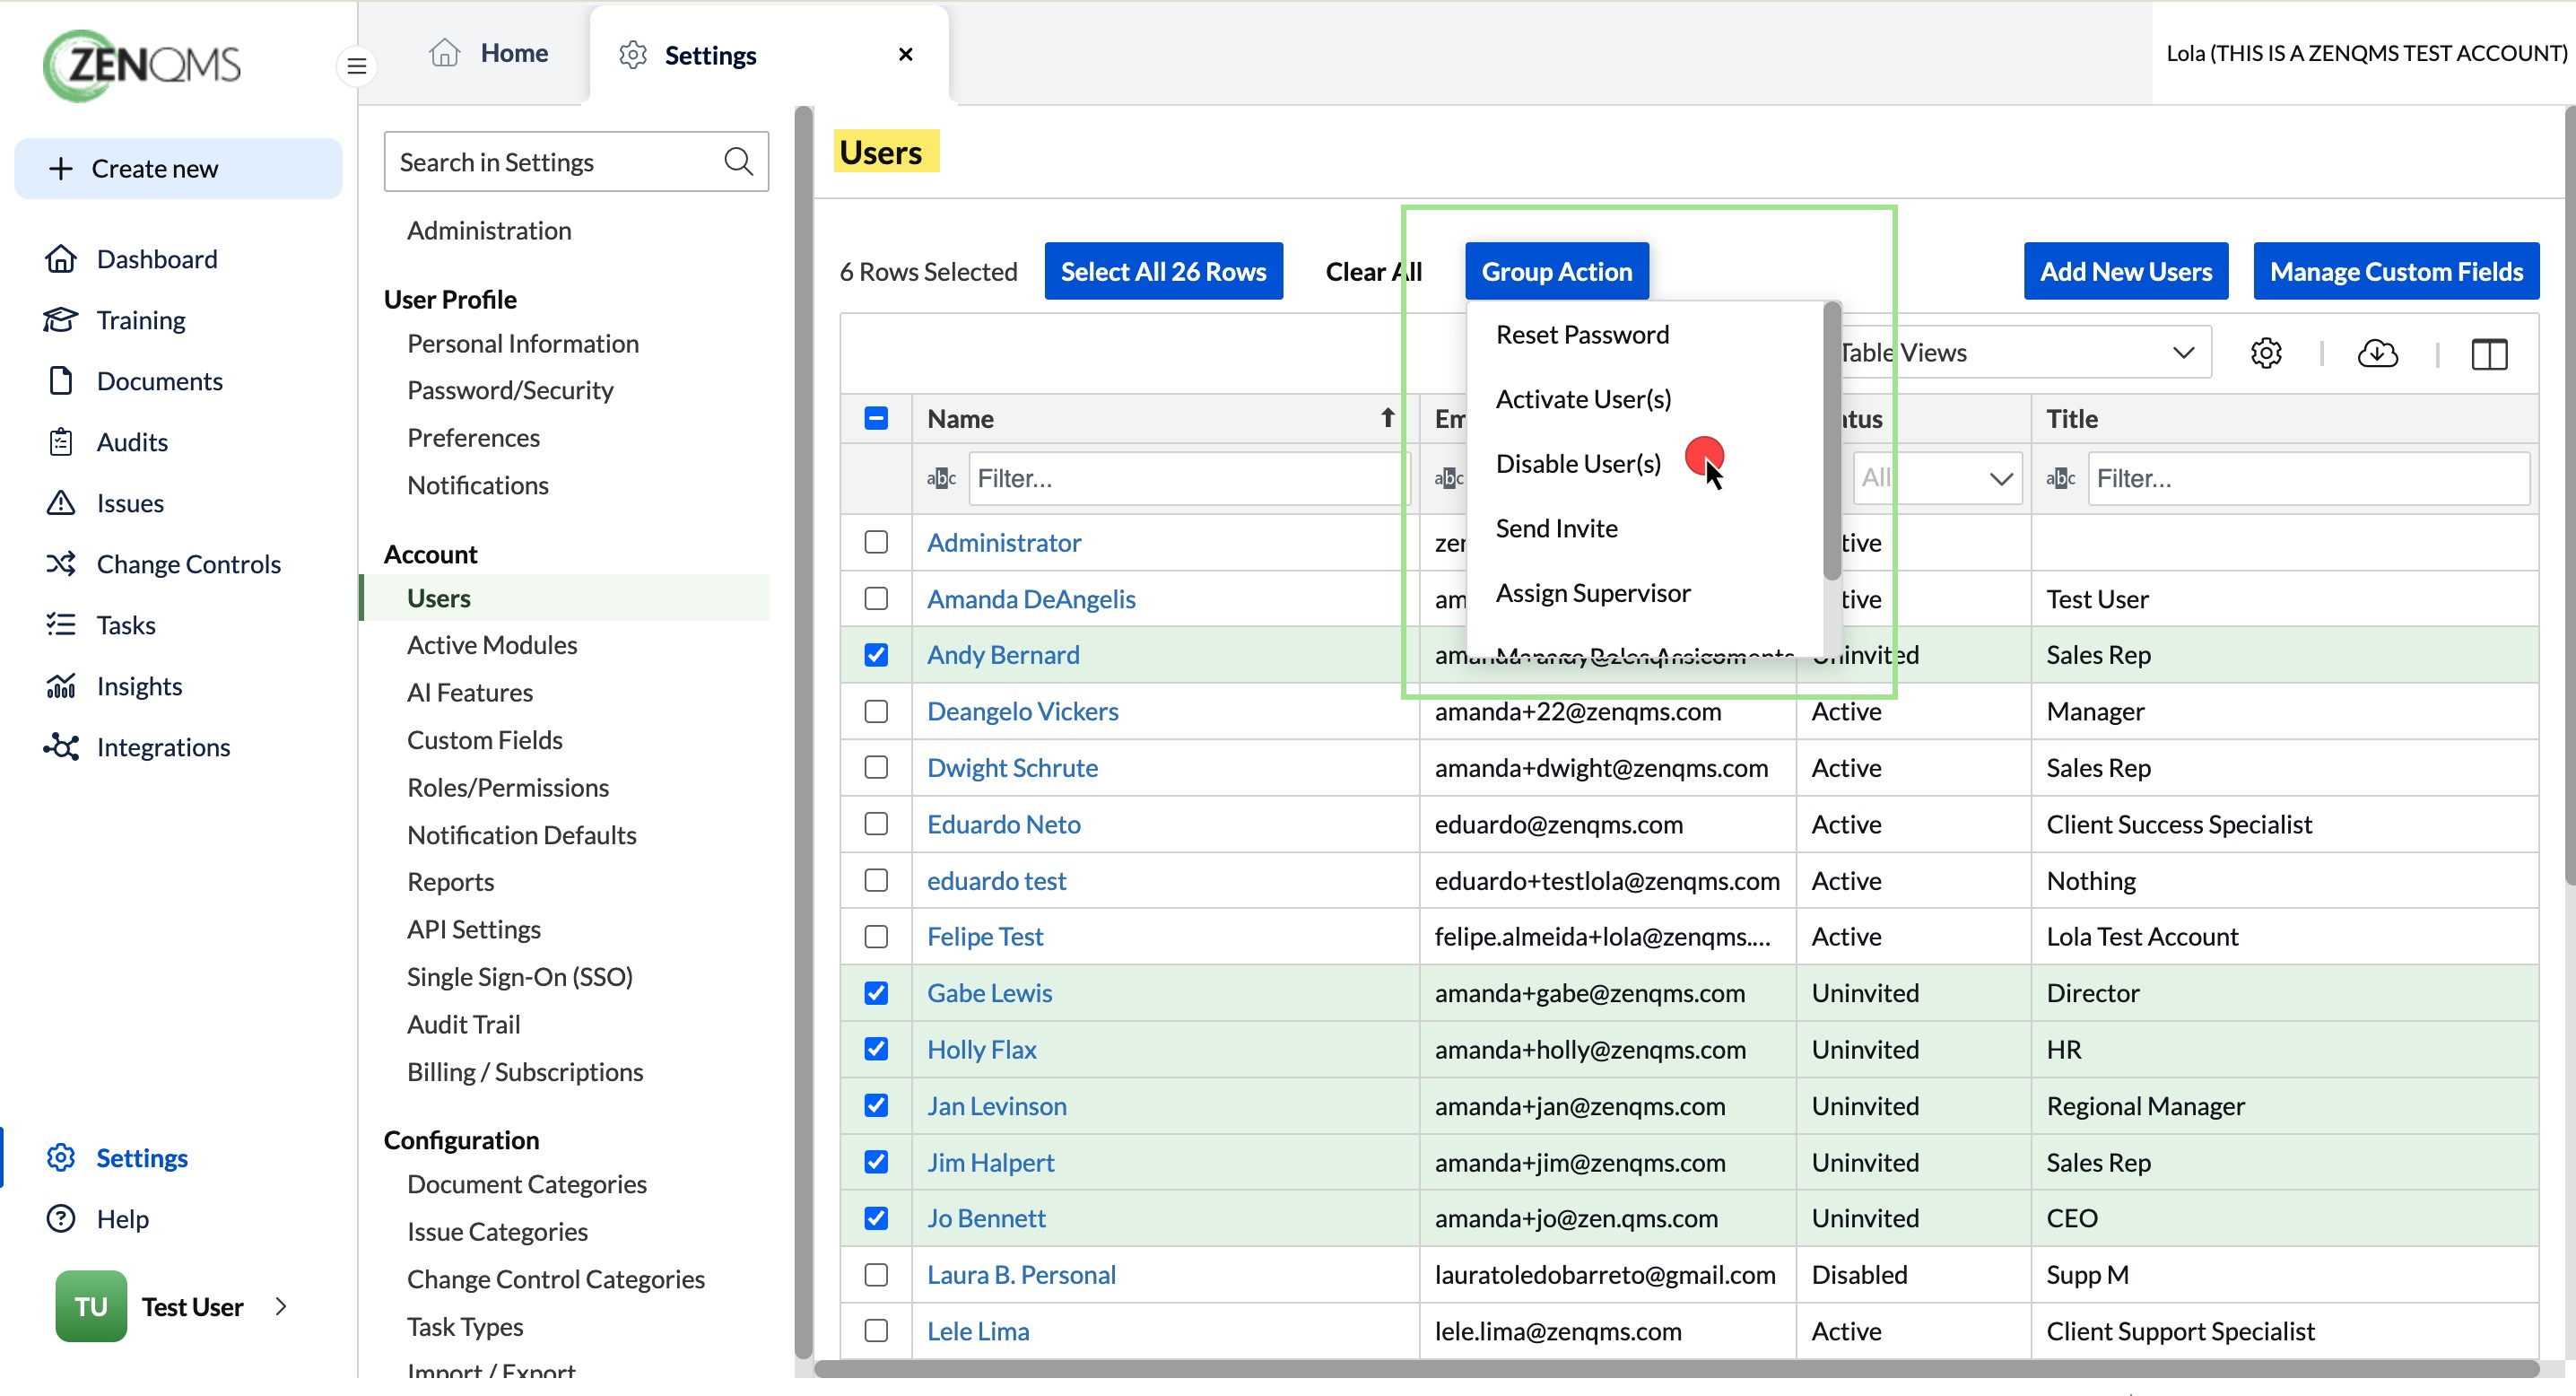Open the Documents module
Viewport: 2576px width, 1396px height.
pyautogui.click(x=160, y=381)
